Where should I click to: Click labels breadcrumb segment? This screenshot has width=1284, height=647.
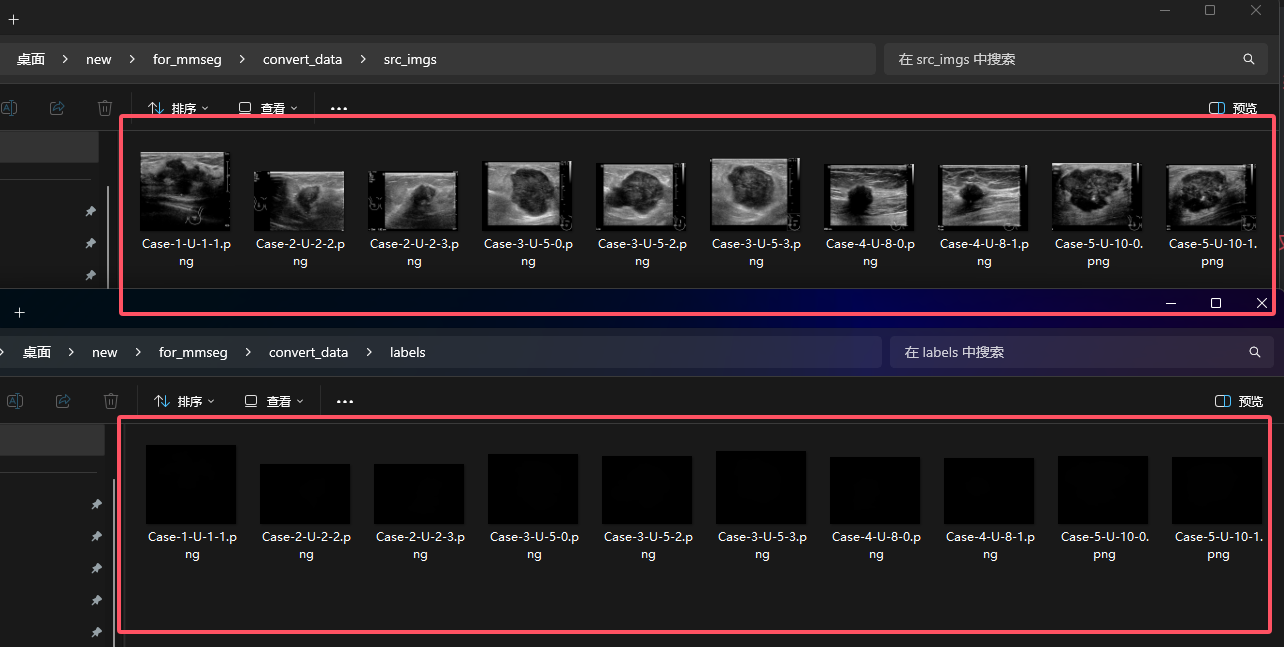tap(407, 352)
